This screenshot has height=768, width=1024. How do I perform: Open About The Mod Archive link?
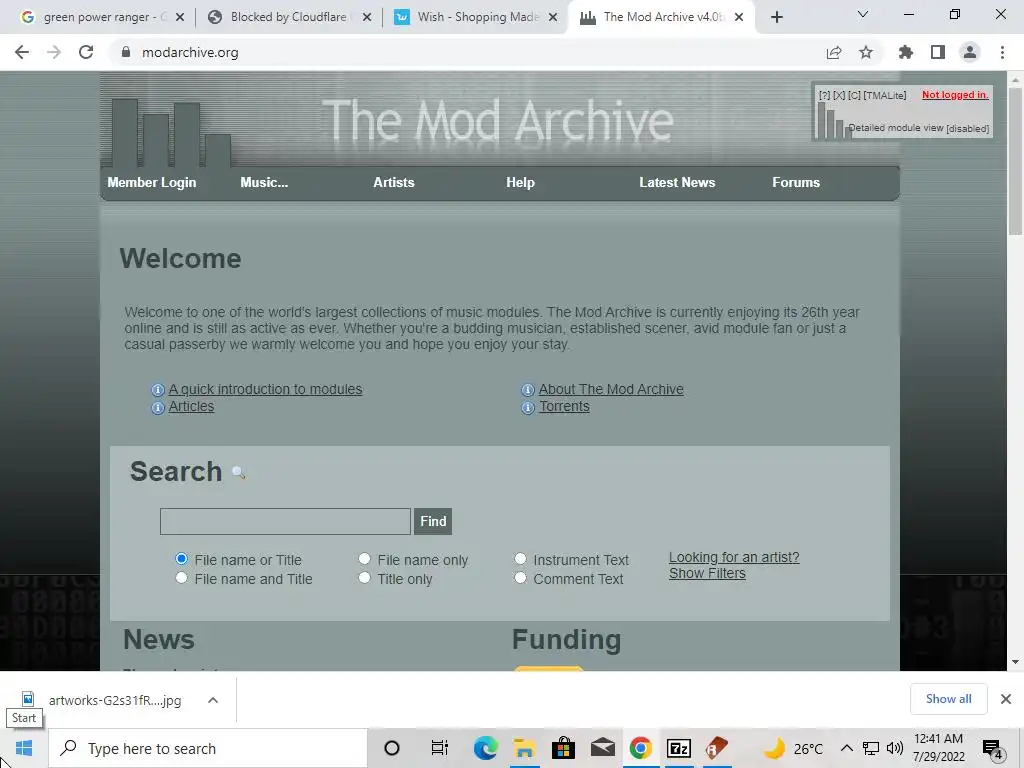(611, 389)
